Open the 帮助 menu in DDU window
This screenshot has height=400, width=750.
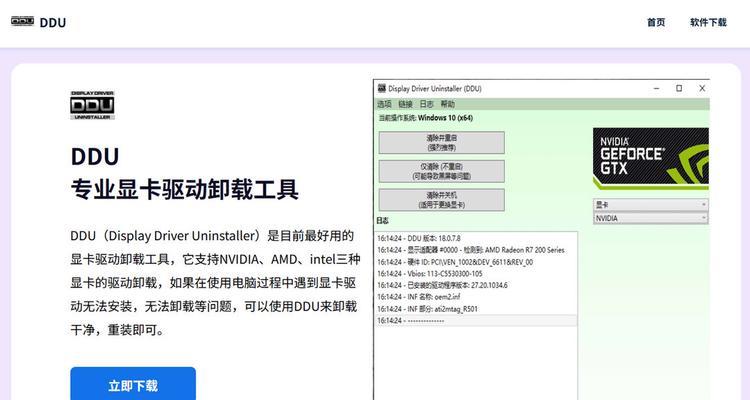coord(447,104)
